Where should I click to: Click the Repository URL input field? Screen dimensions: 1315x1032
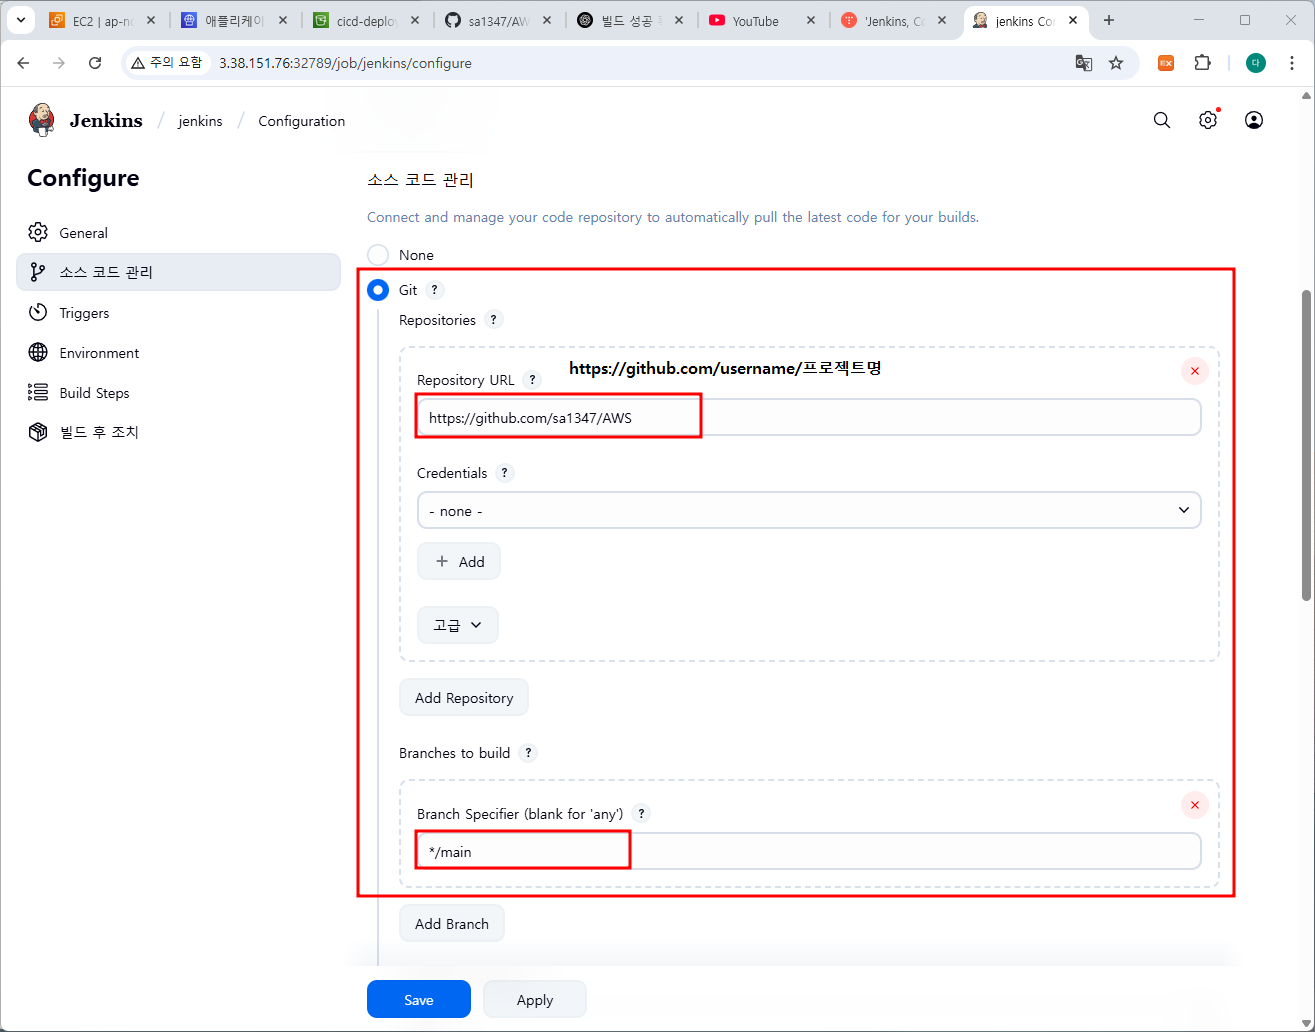(809, 417)
